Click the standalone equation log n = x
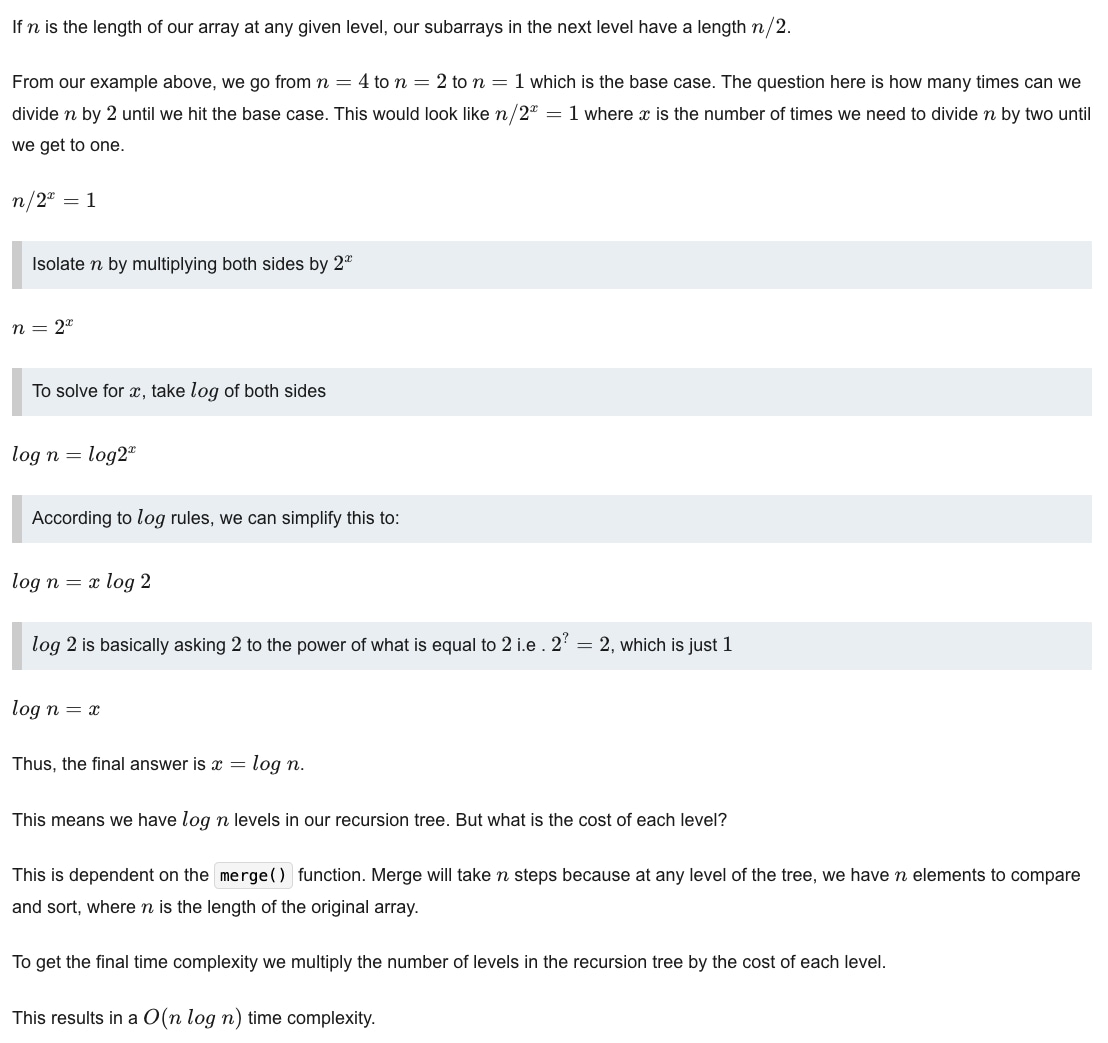 click(x=56, y=708)
